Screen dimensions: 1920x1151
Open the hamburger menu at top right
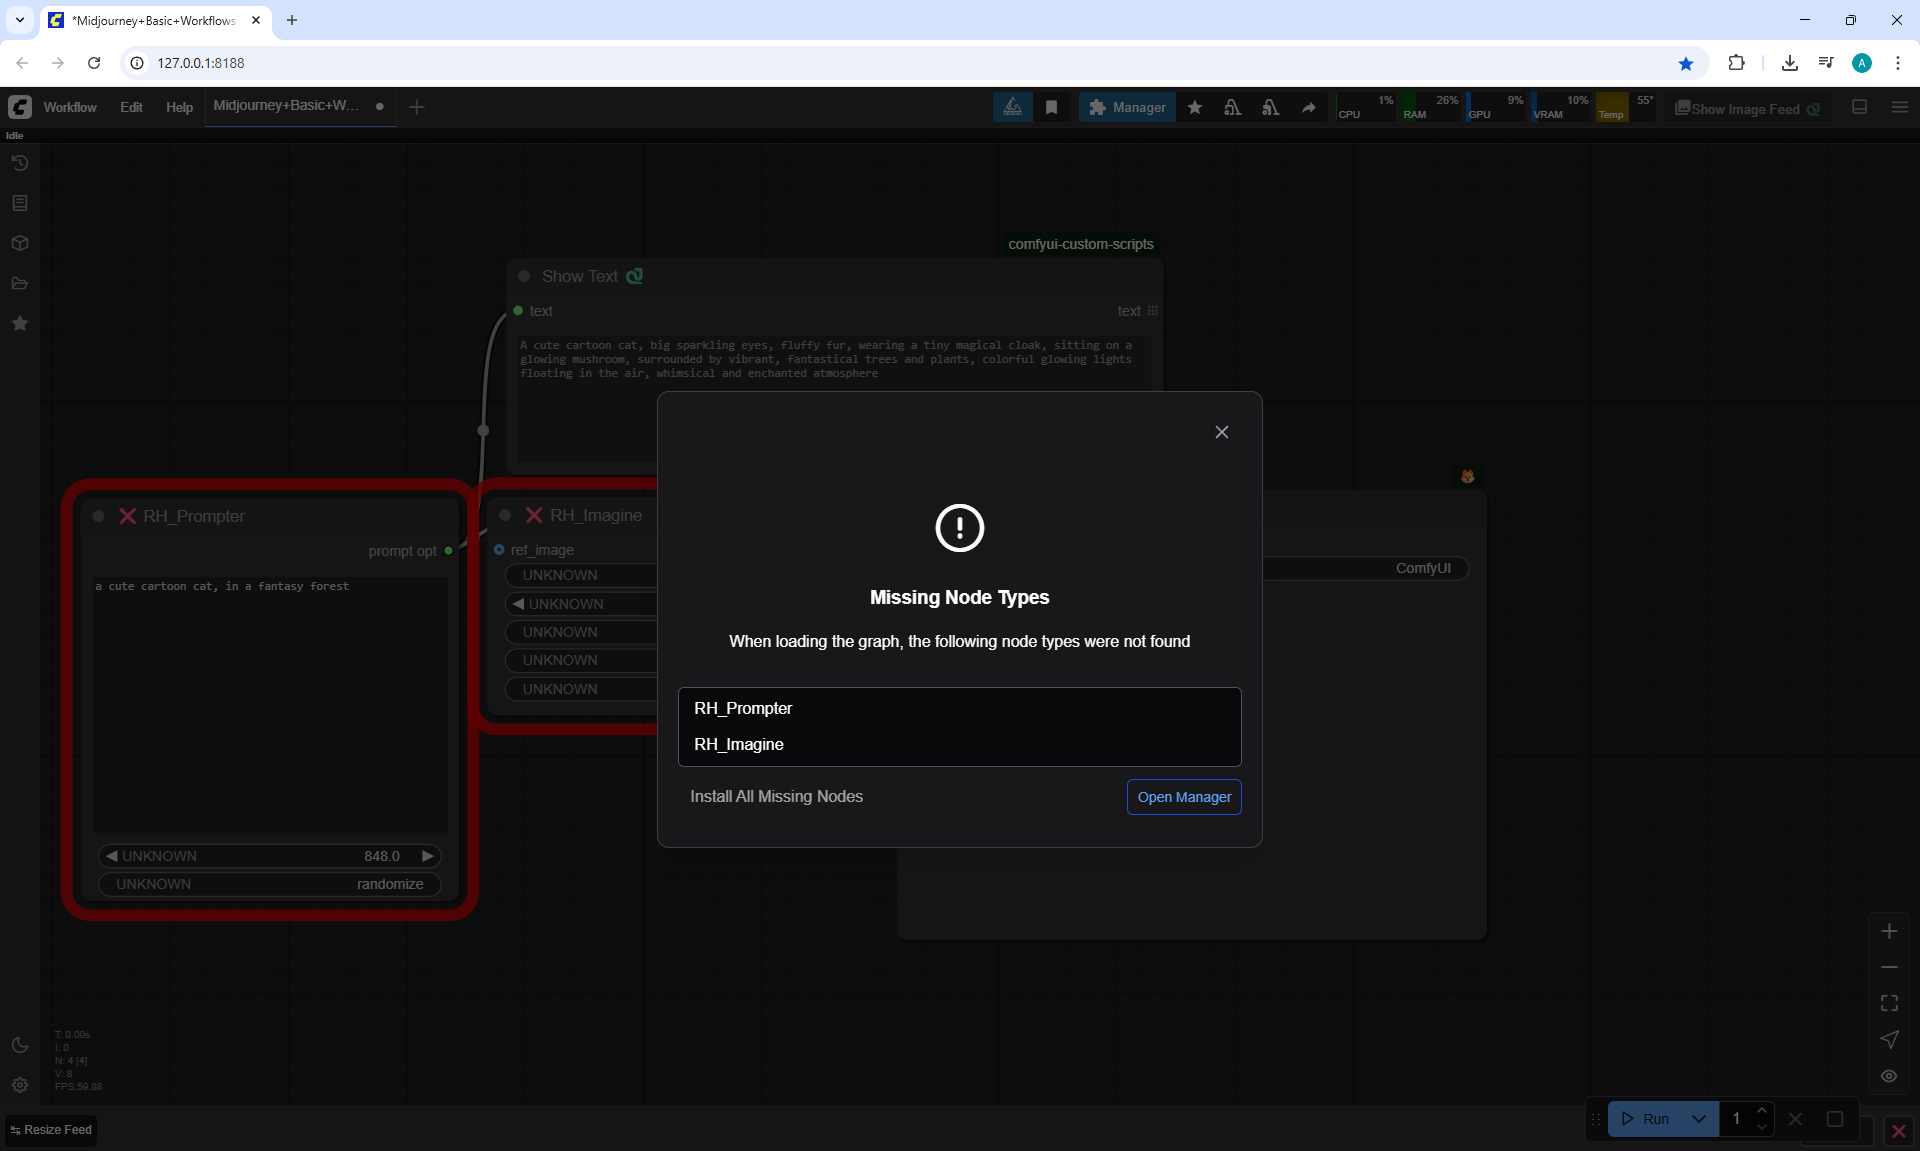point(1900,107)
